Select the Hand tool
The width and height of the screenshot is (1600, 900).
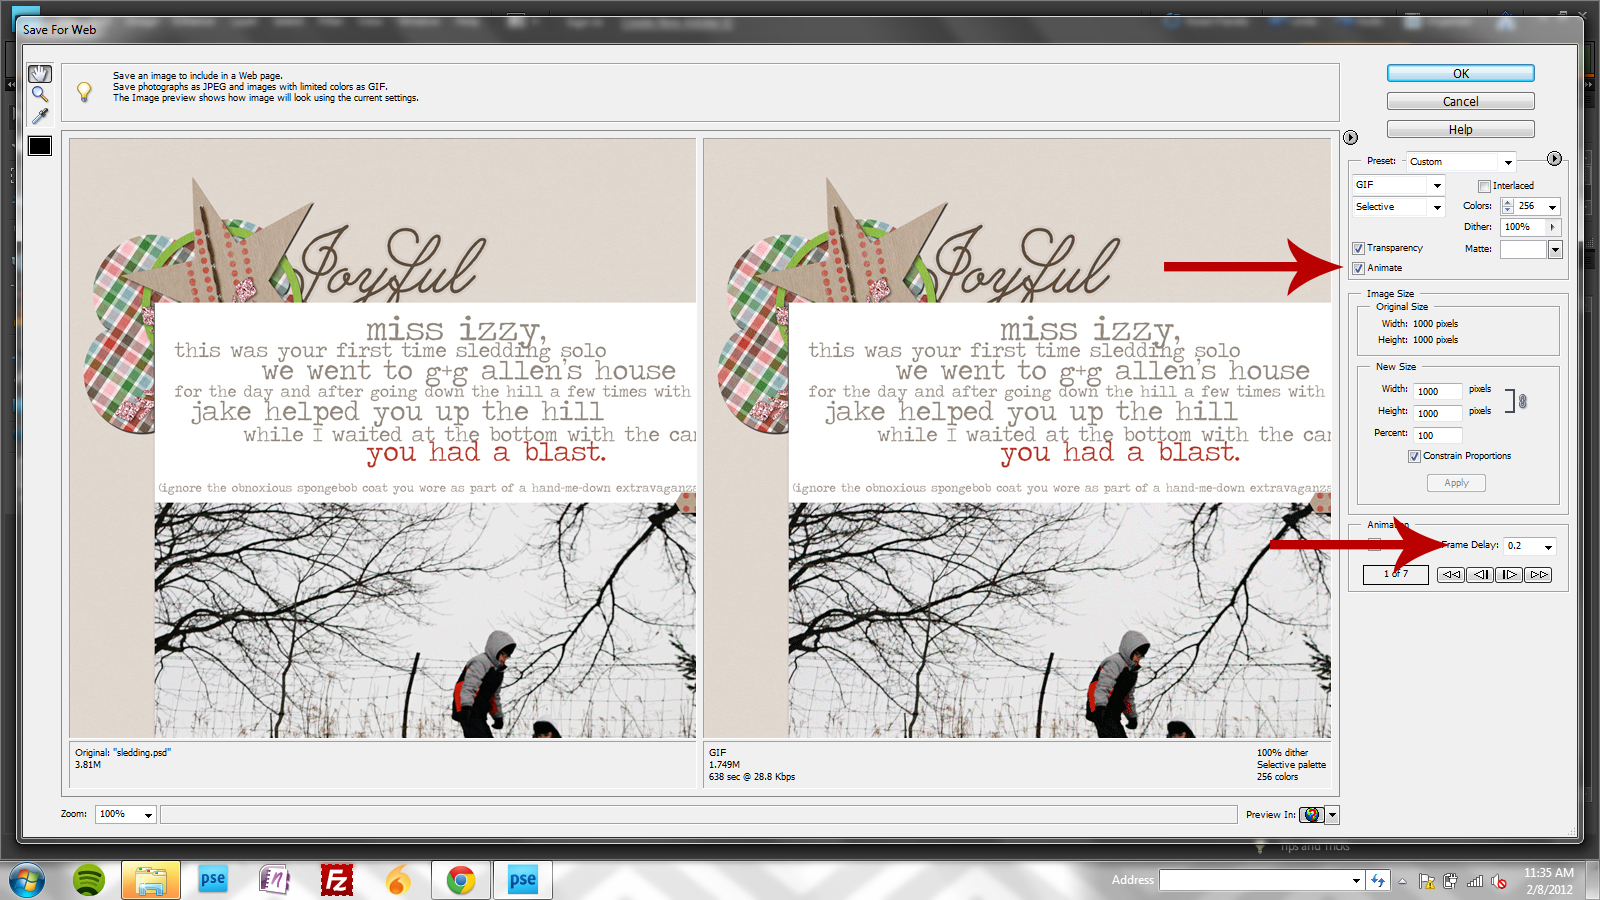pos(39,72)
